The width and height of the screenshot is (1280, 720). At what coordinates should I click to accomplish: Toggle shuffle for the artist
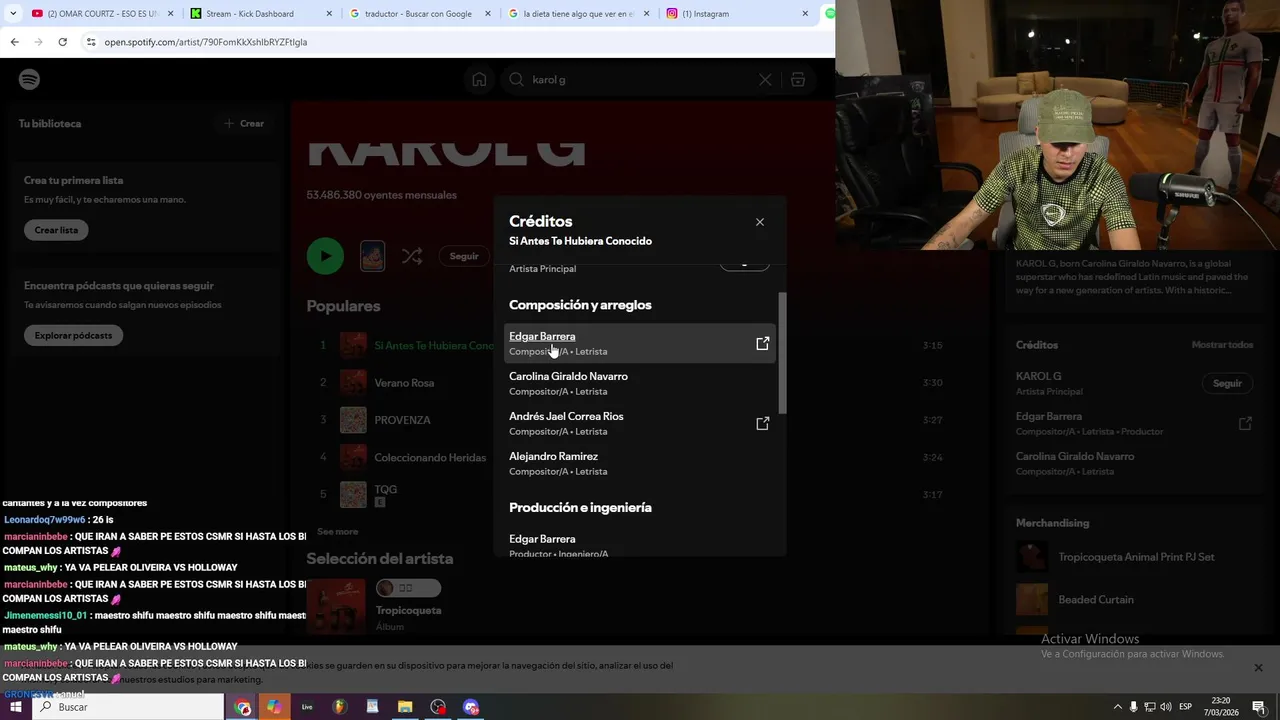tap(411, 256)
